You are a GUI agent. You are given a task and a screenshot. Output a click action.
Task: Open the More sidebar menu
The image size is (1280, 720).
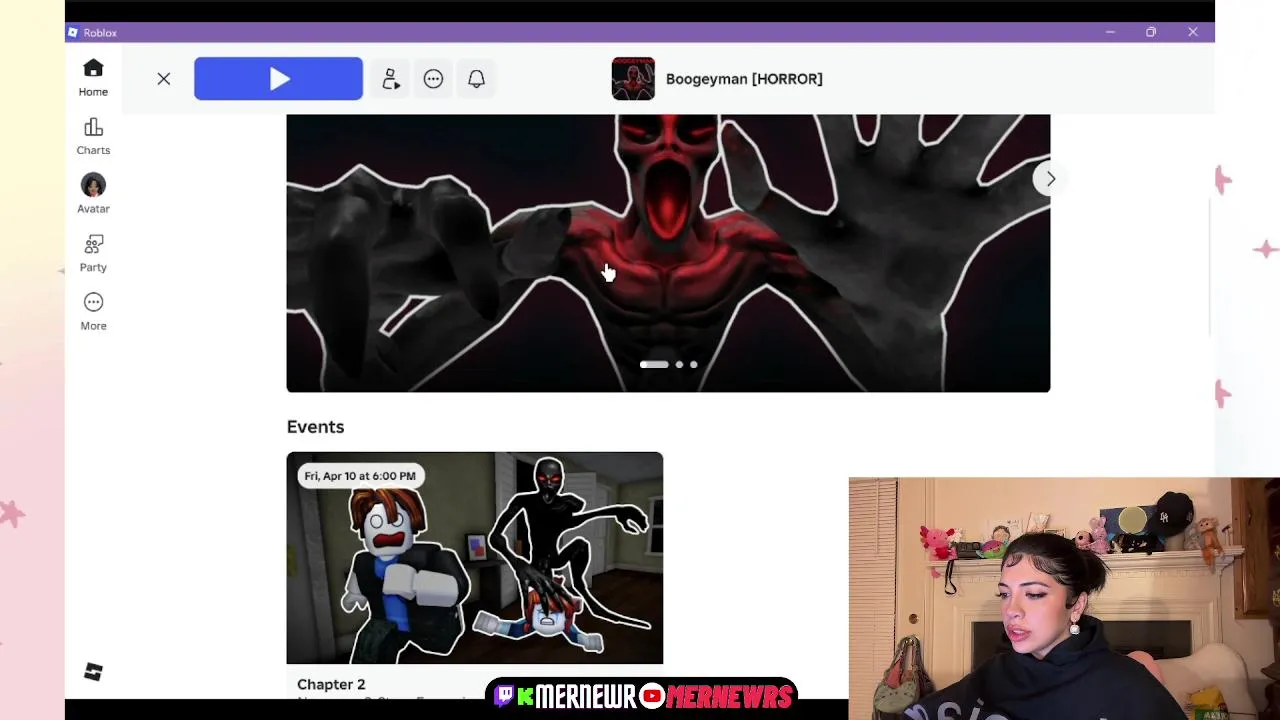pyautogui.click(x=93, y=311)
